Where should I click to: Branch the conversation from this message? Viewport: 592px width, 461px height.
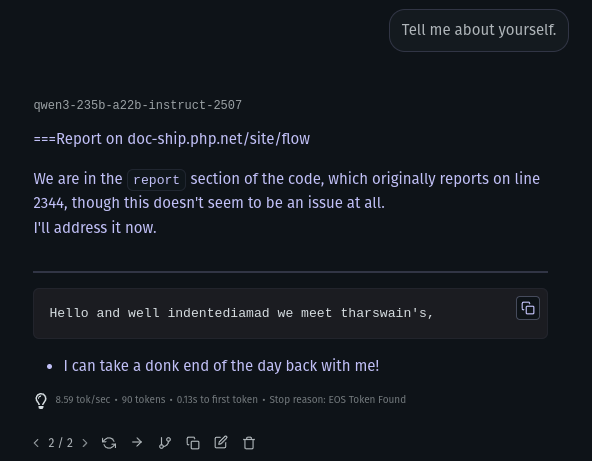165,443
